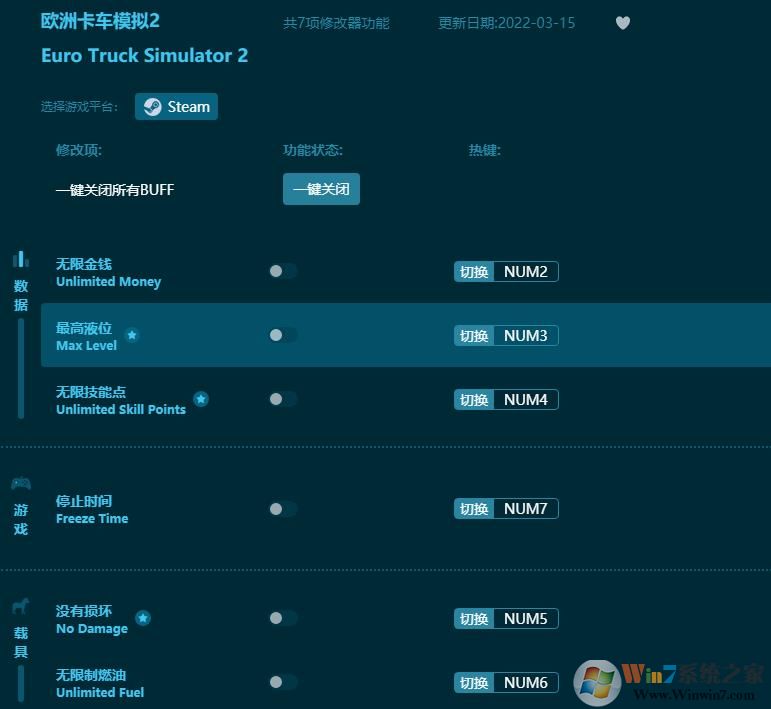Click the 修改项 column header
771x709 pixels.
tap(79, 149)
